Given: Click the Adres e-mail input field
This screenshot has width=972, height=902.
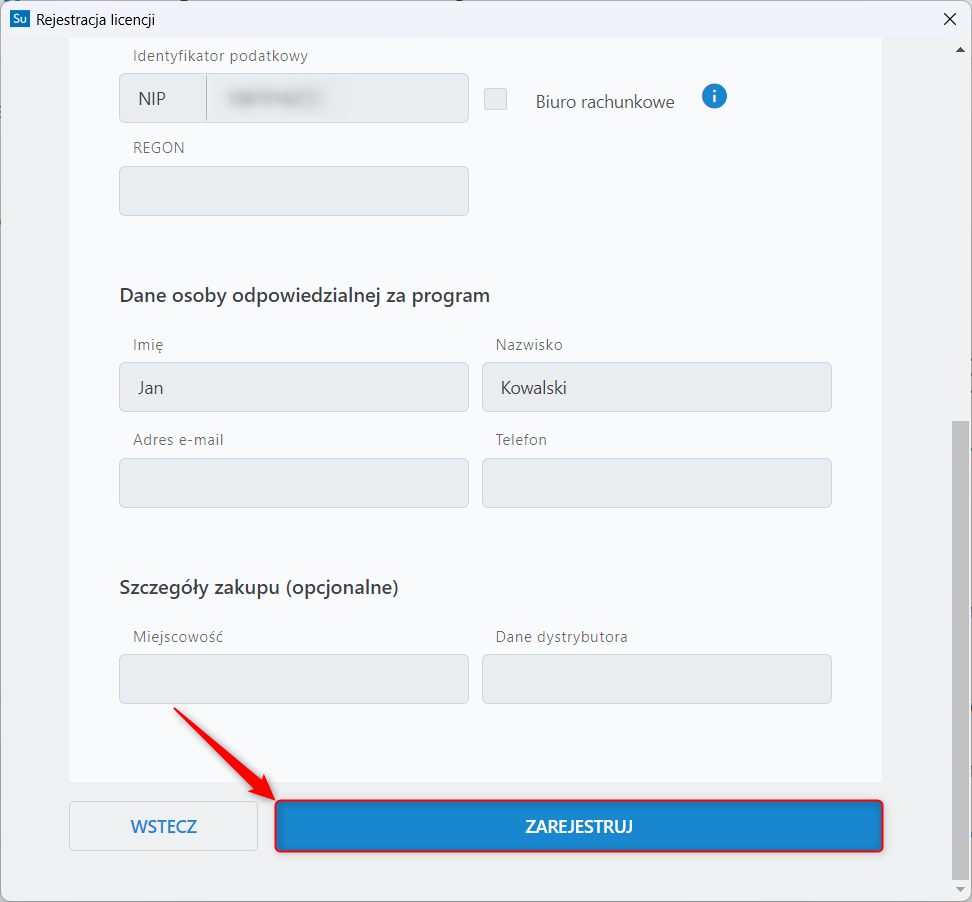Looking at the screenshot, I should pyautogui.click(x=293, y=483).
